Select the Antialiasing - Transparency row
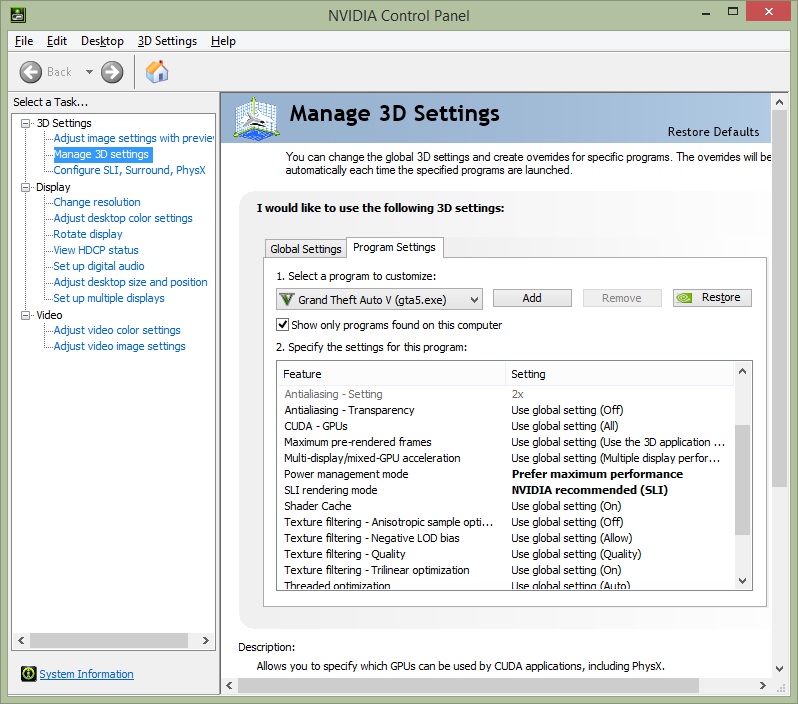 506,410
